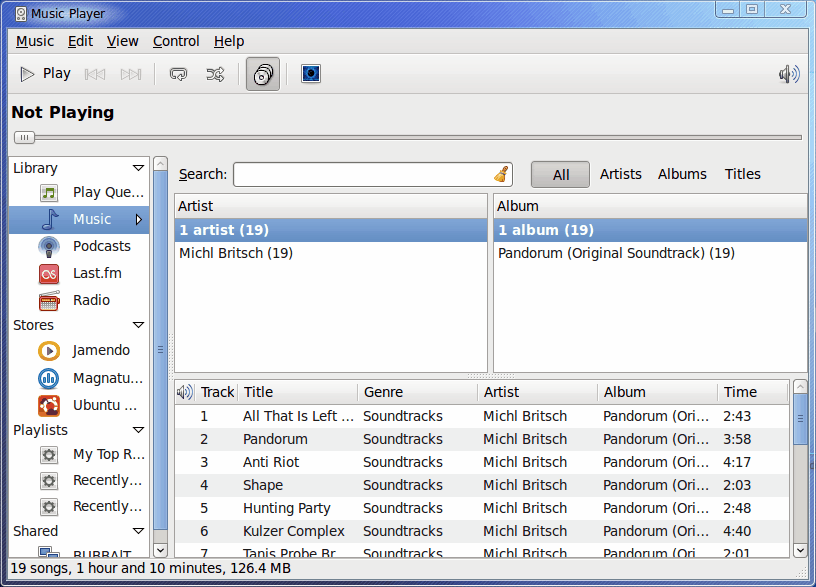
Task: Open the Control menu
Action: click(x=176, y=41)
